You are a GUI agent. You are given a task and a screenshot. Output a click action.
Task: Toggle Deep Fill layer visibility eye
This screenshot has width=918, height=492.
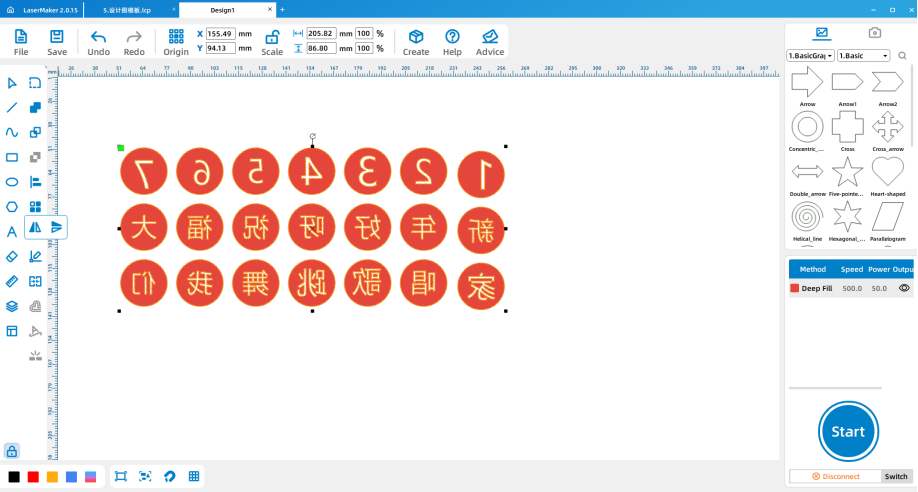pyautogui.click(x=904, y=288)
